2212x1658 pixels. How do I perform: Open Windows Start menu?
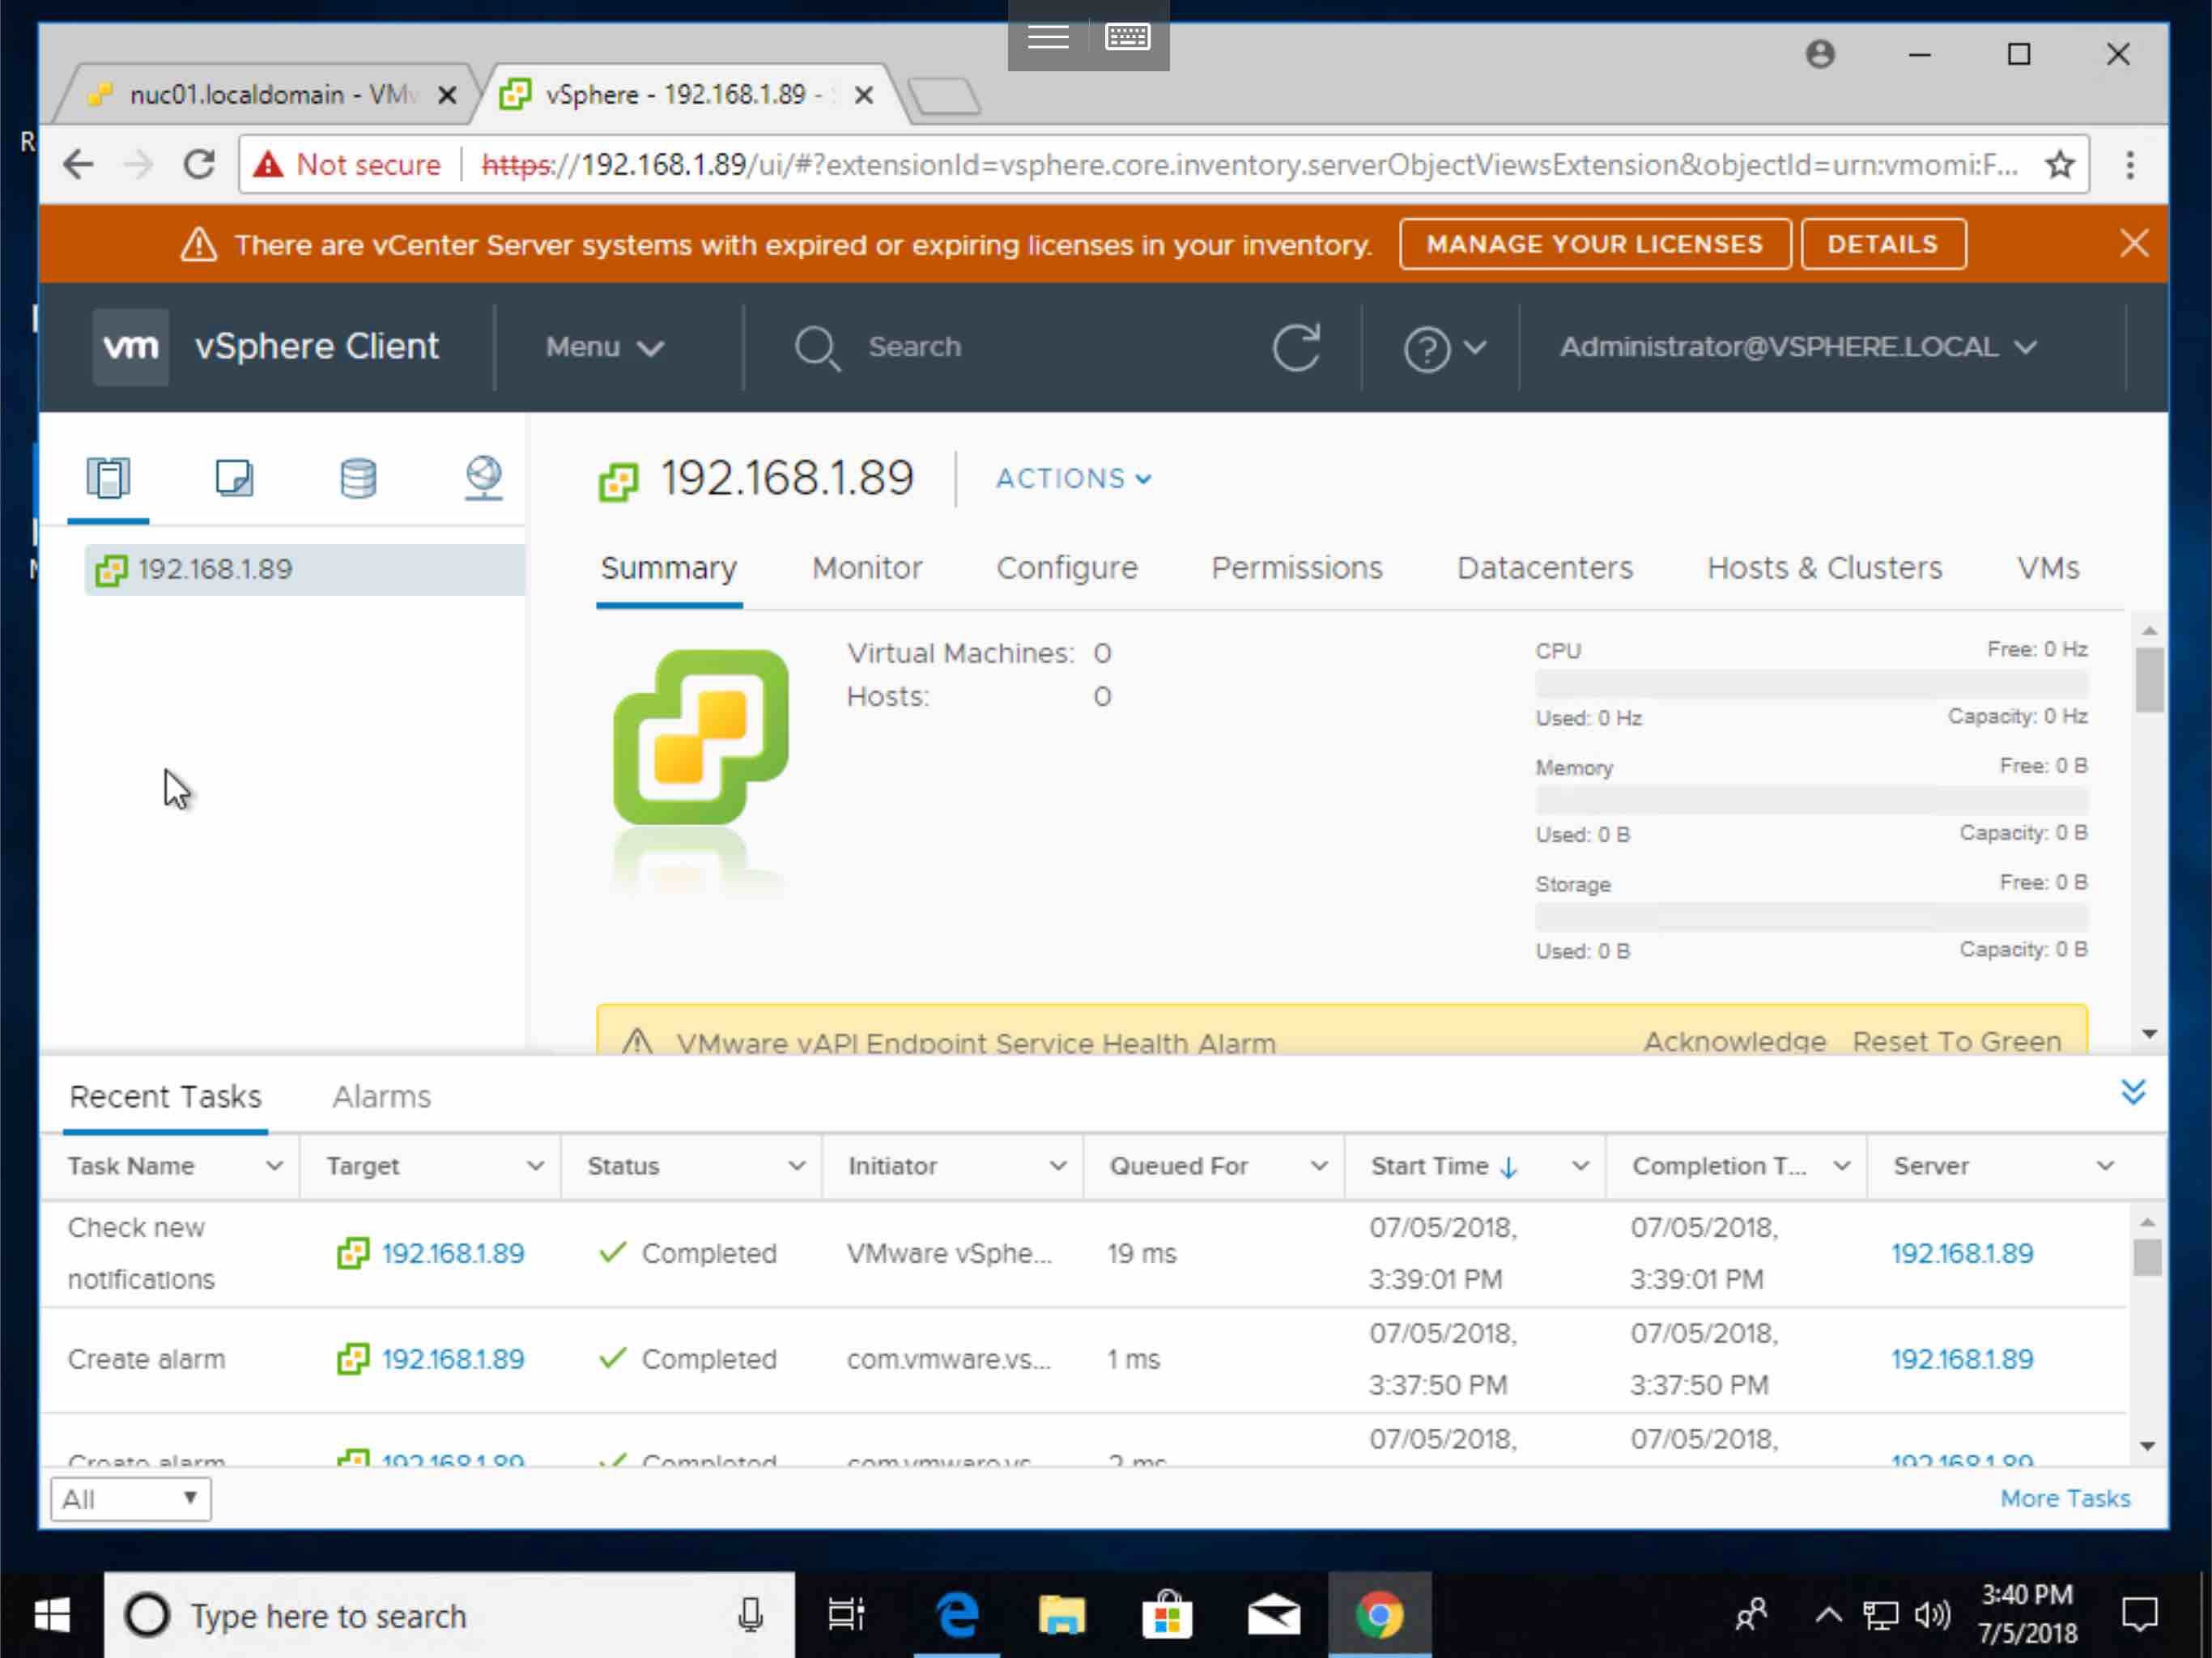[51, 1614]
